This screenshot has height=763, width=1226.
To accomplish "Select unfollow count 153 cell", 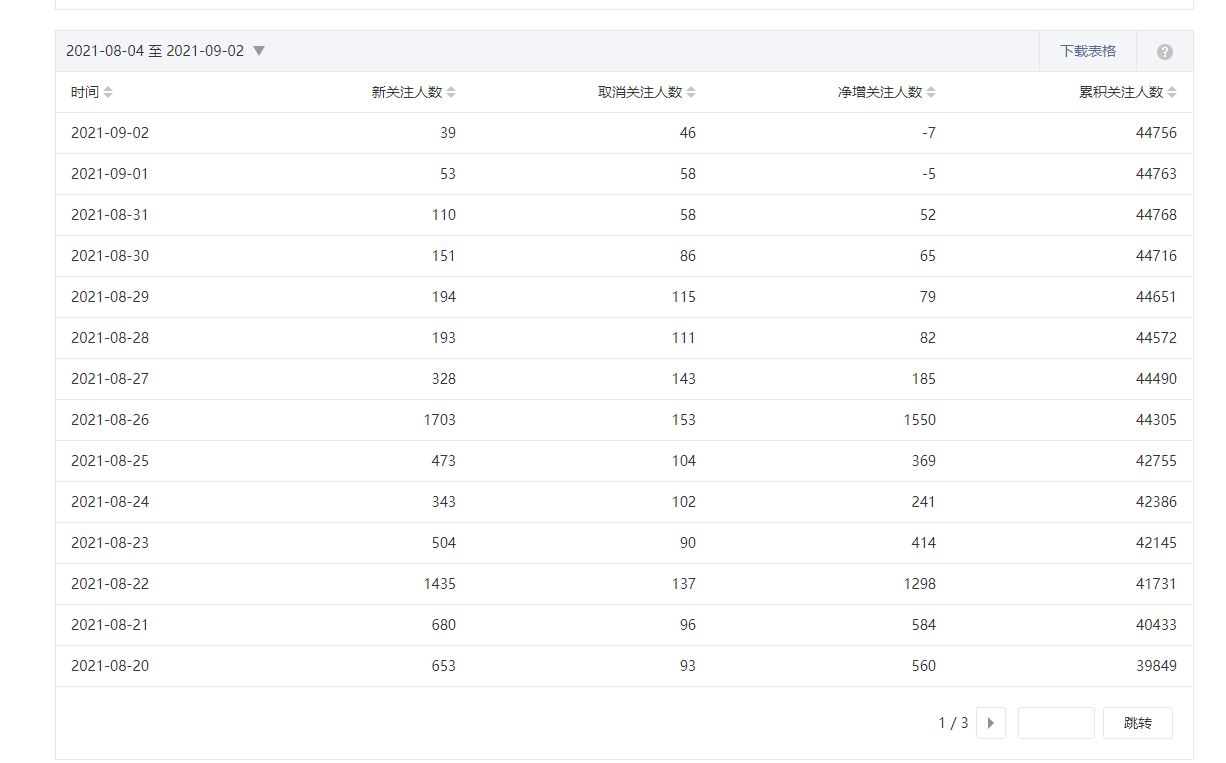I will click(x=683, y=420).
